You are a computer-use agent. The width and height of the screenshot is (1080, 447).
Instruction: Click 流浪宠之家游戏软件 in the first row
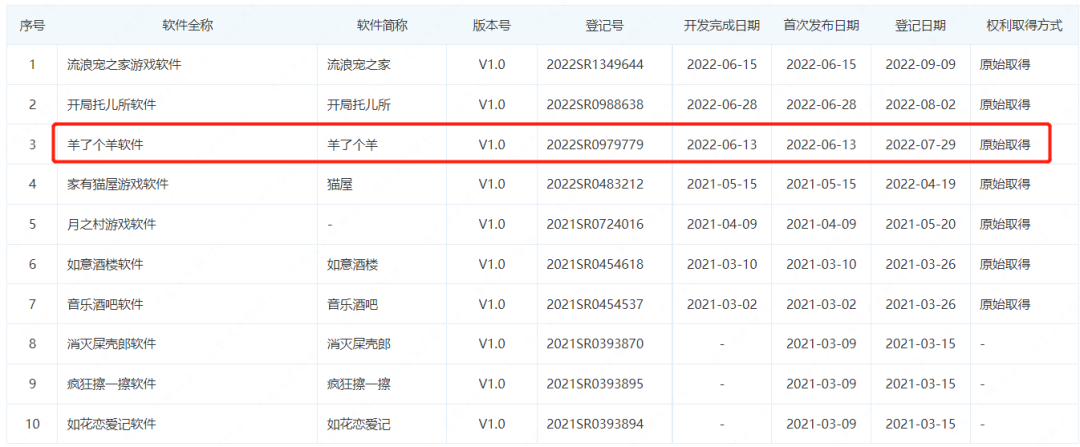tap(124, 64)
